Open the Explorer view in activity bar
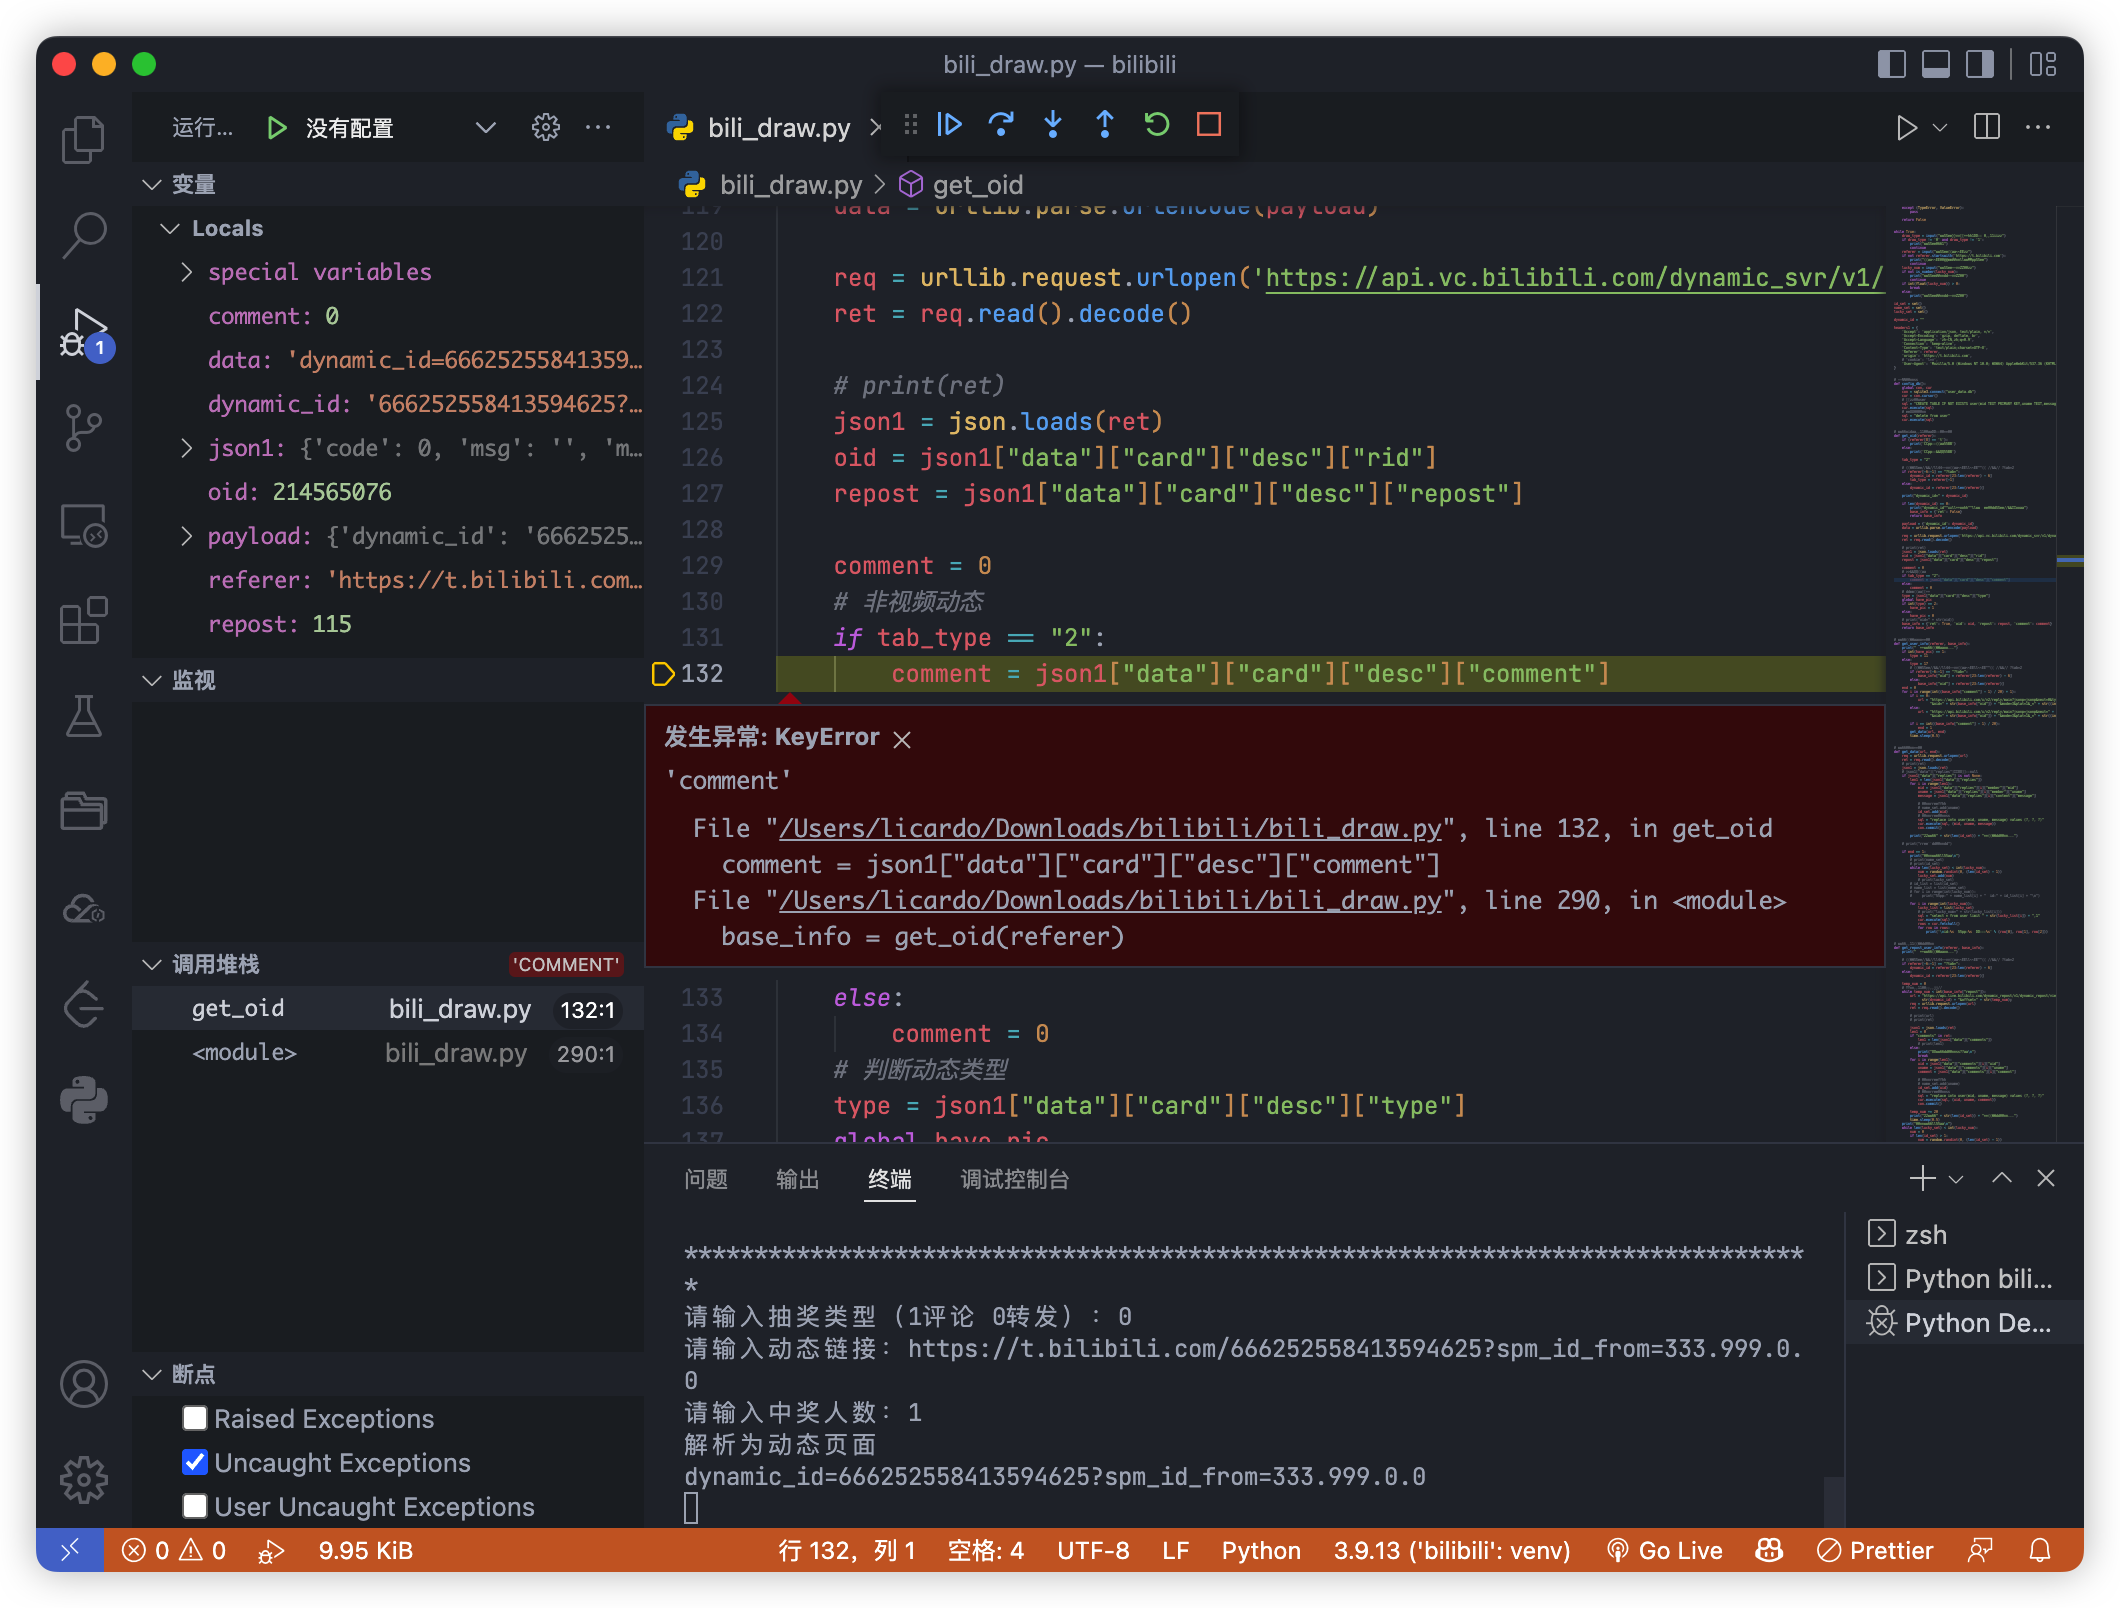This screenshot has width=2120, height=1608. point(84,139)
